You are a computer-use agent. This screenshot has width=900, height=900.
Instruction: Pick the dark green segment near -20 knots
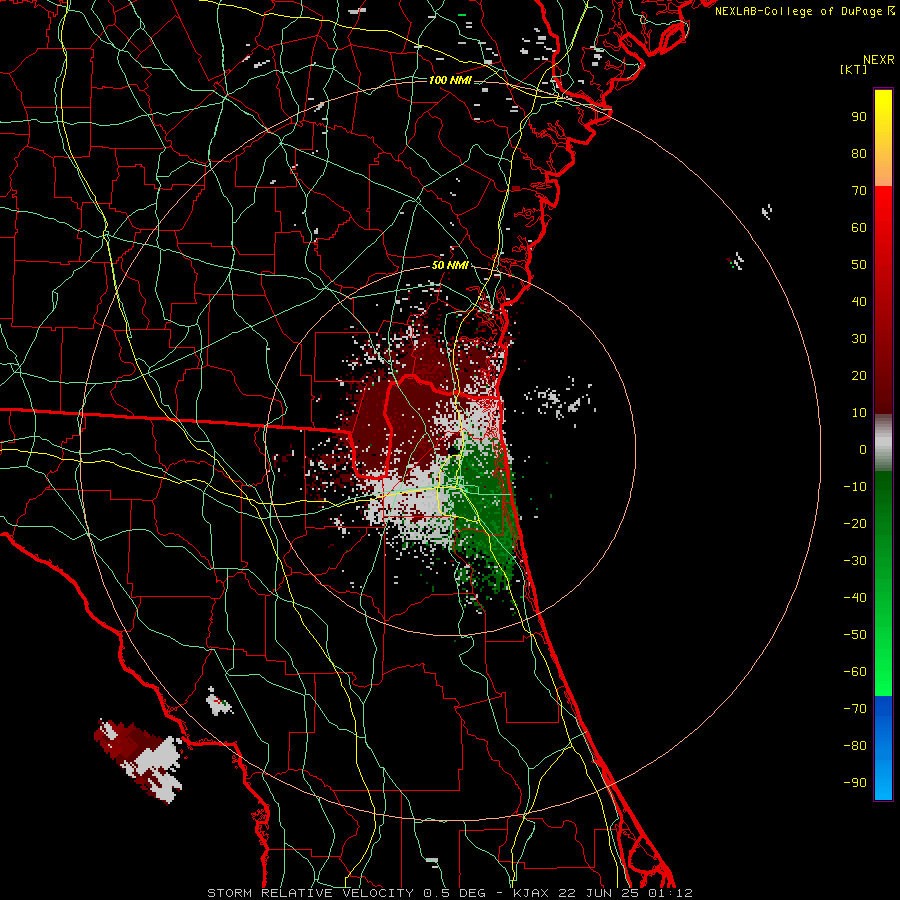(883, 517)
